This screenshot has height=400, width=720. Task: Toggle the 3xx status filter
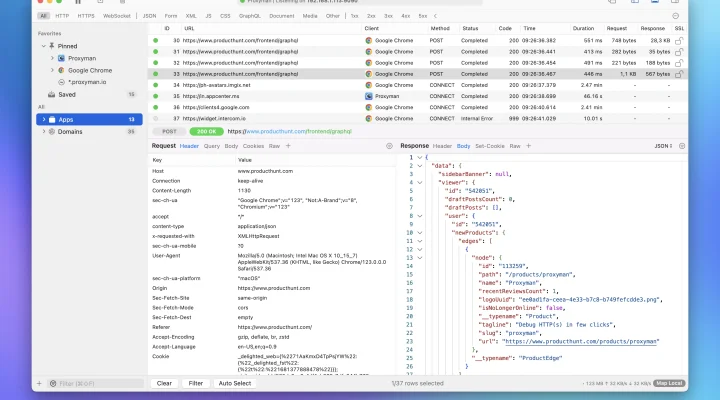(x=388, y=16)
